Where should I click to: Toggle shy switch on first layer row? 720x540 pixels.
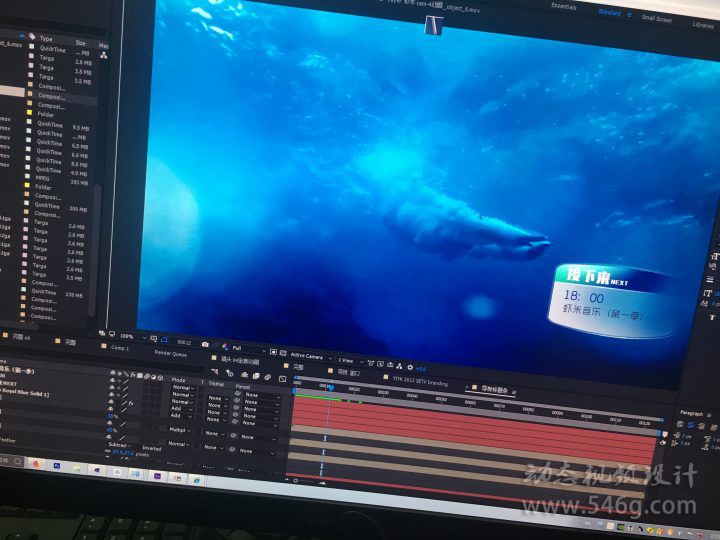112,380
